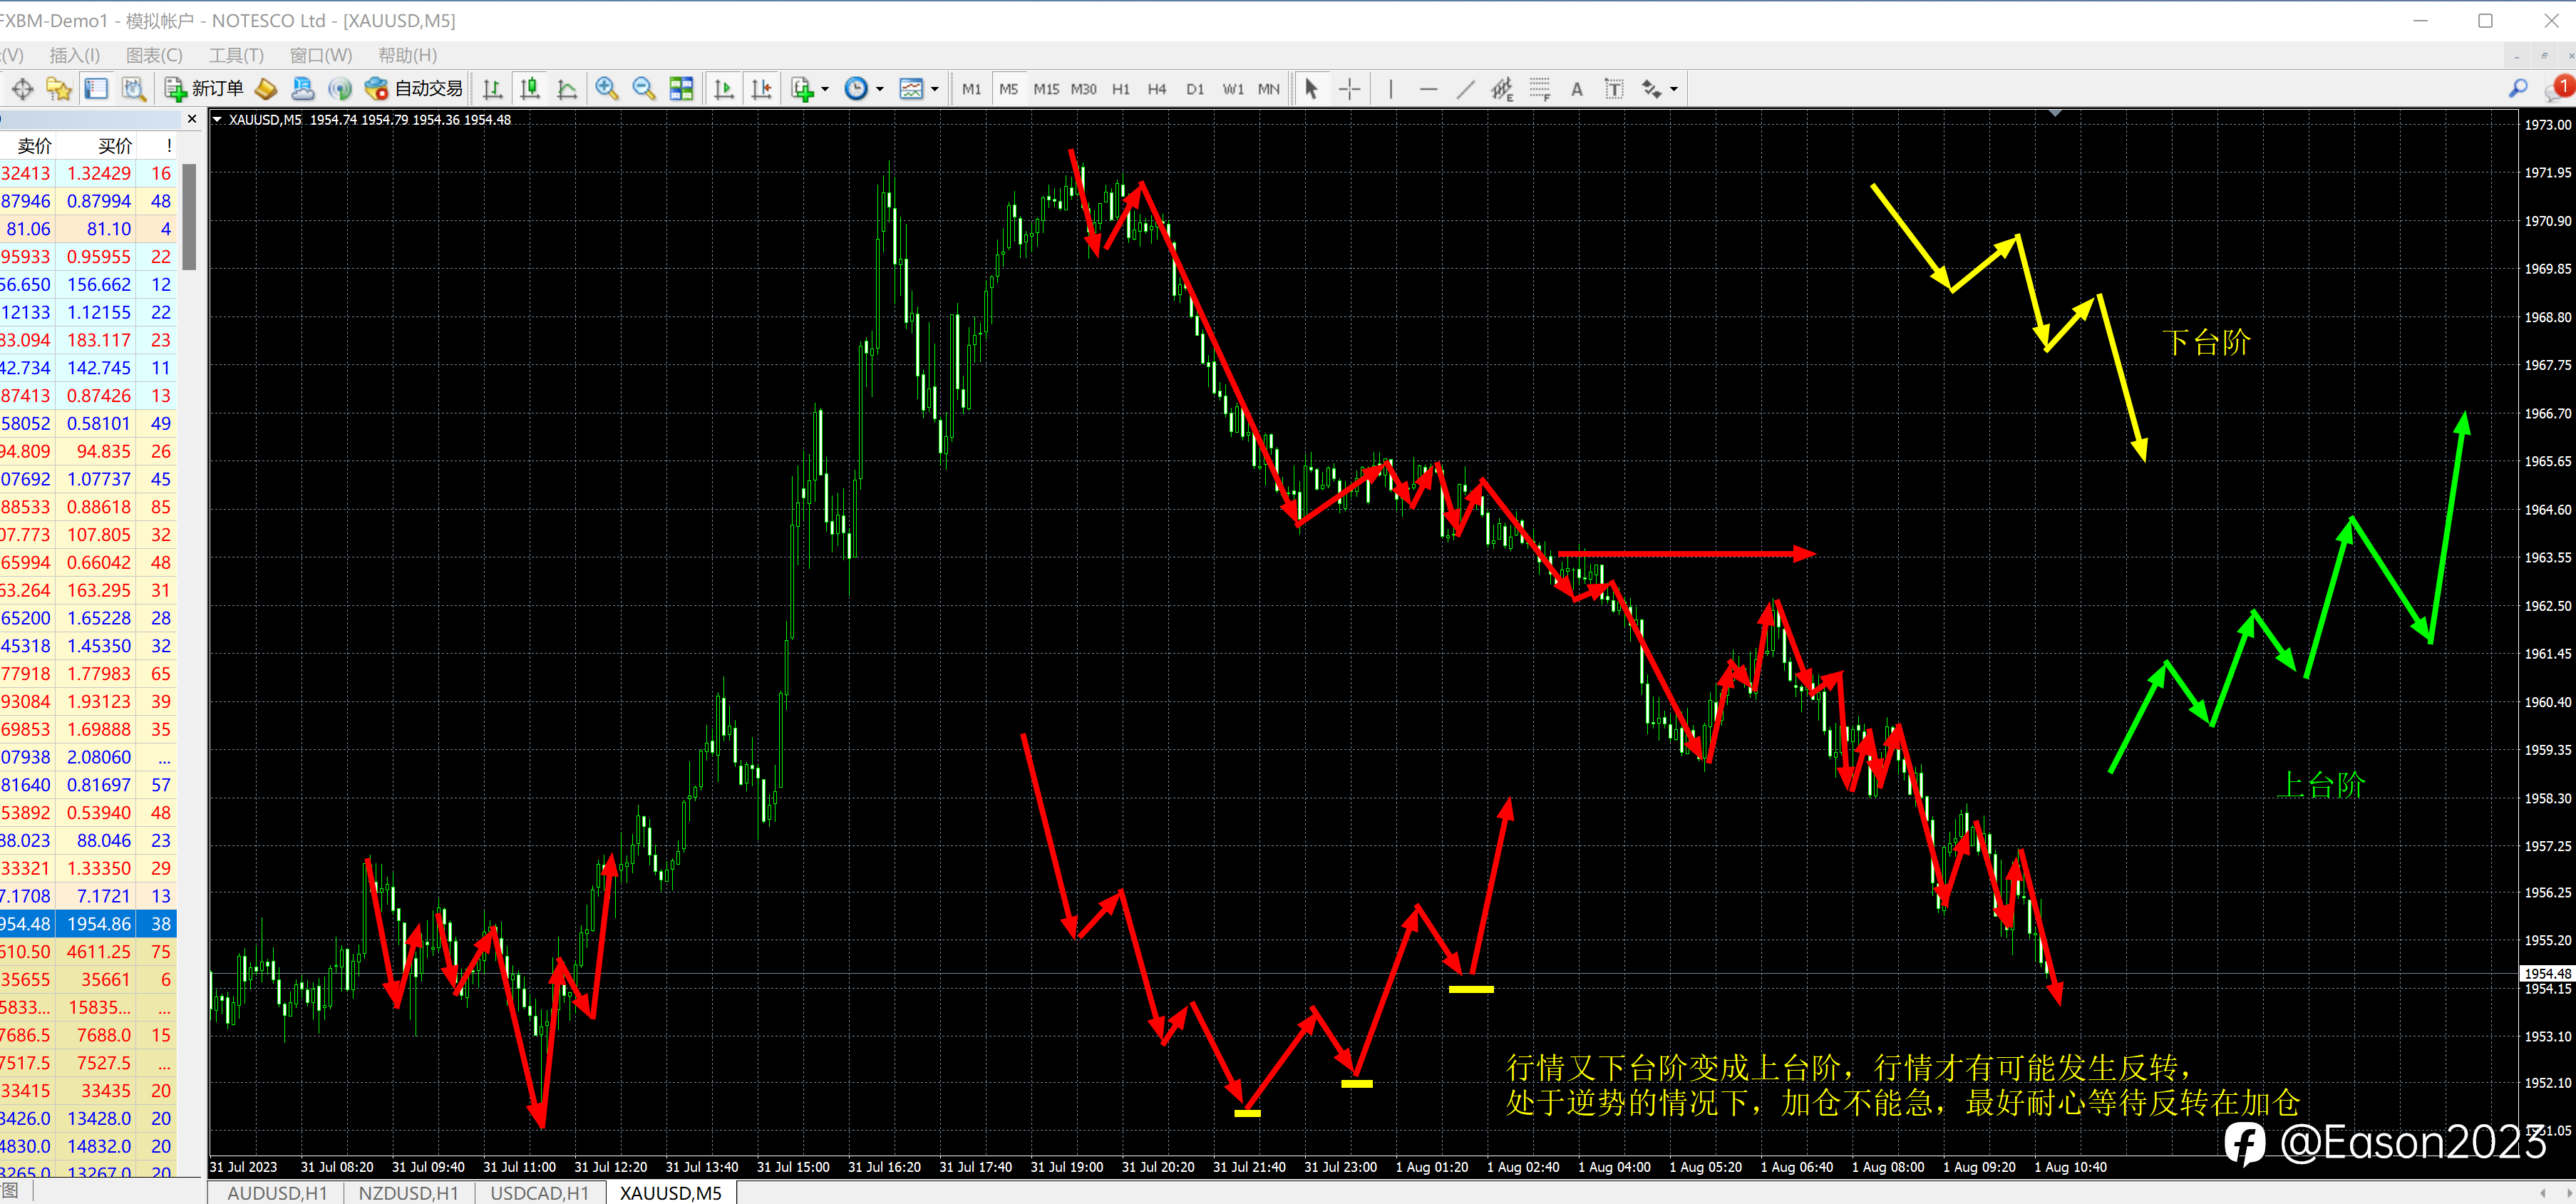Select the text A tool
Screen dimensions: 2576x1204
pyautogui.click(x=1577, y=89)
